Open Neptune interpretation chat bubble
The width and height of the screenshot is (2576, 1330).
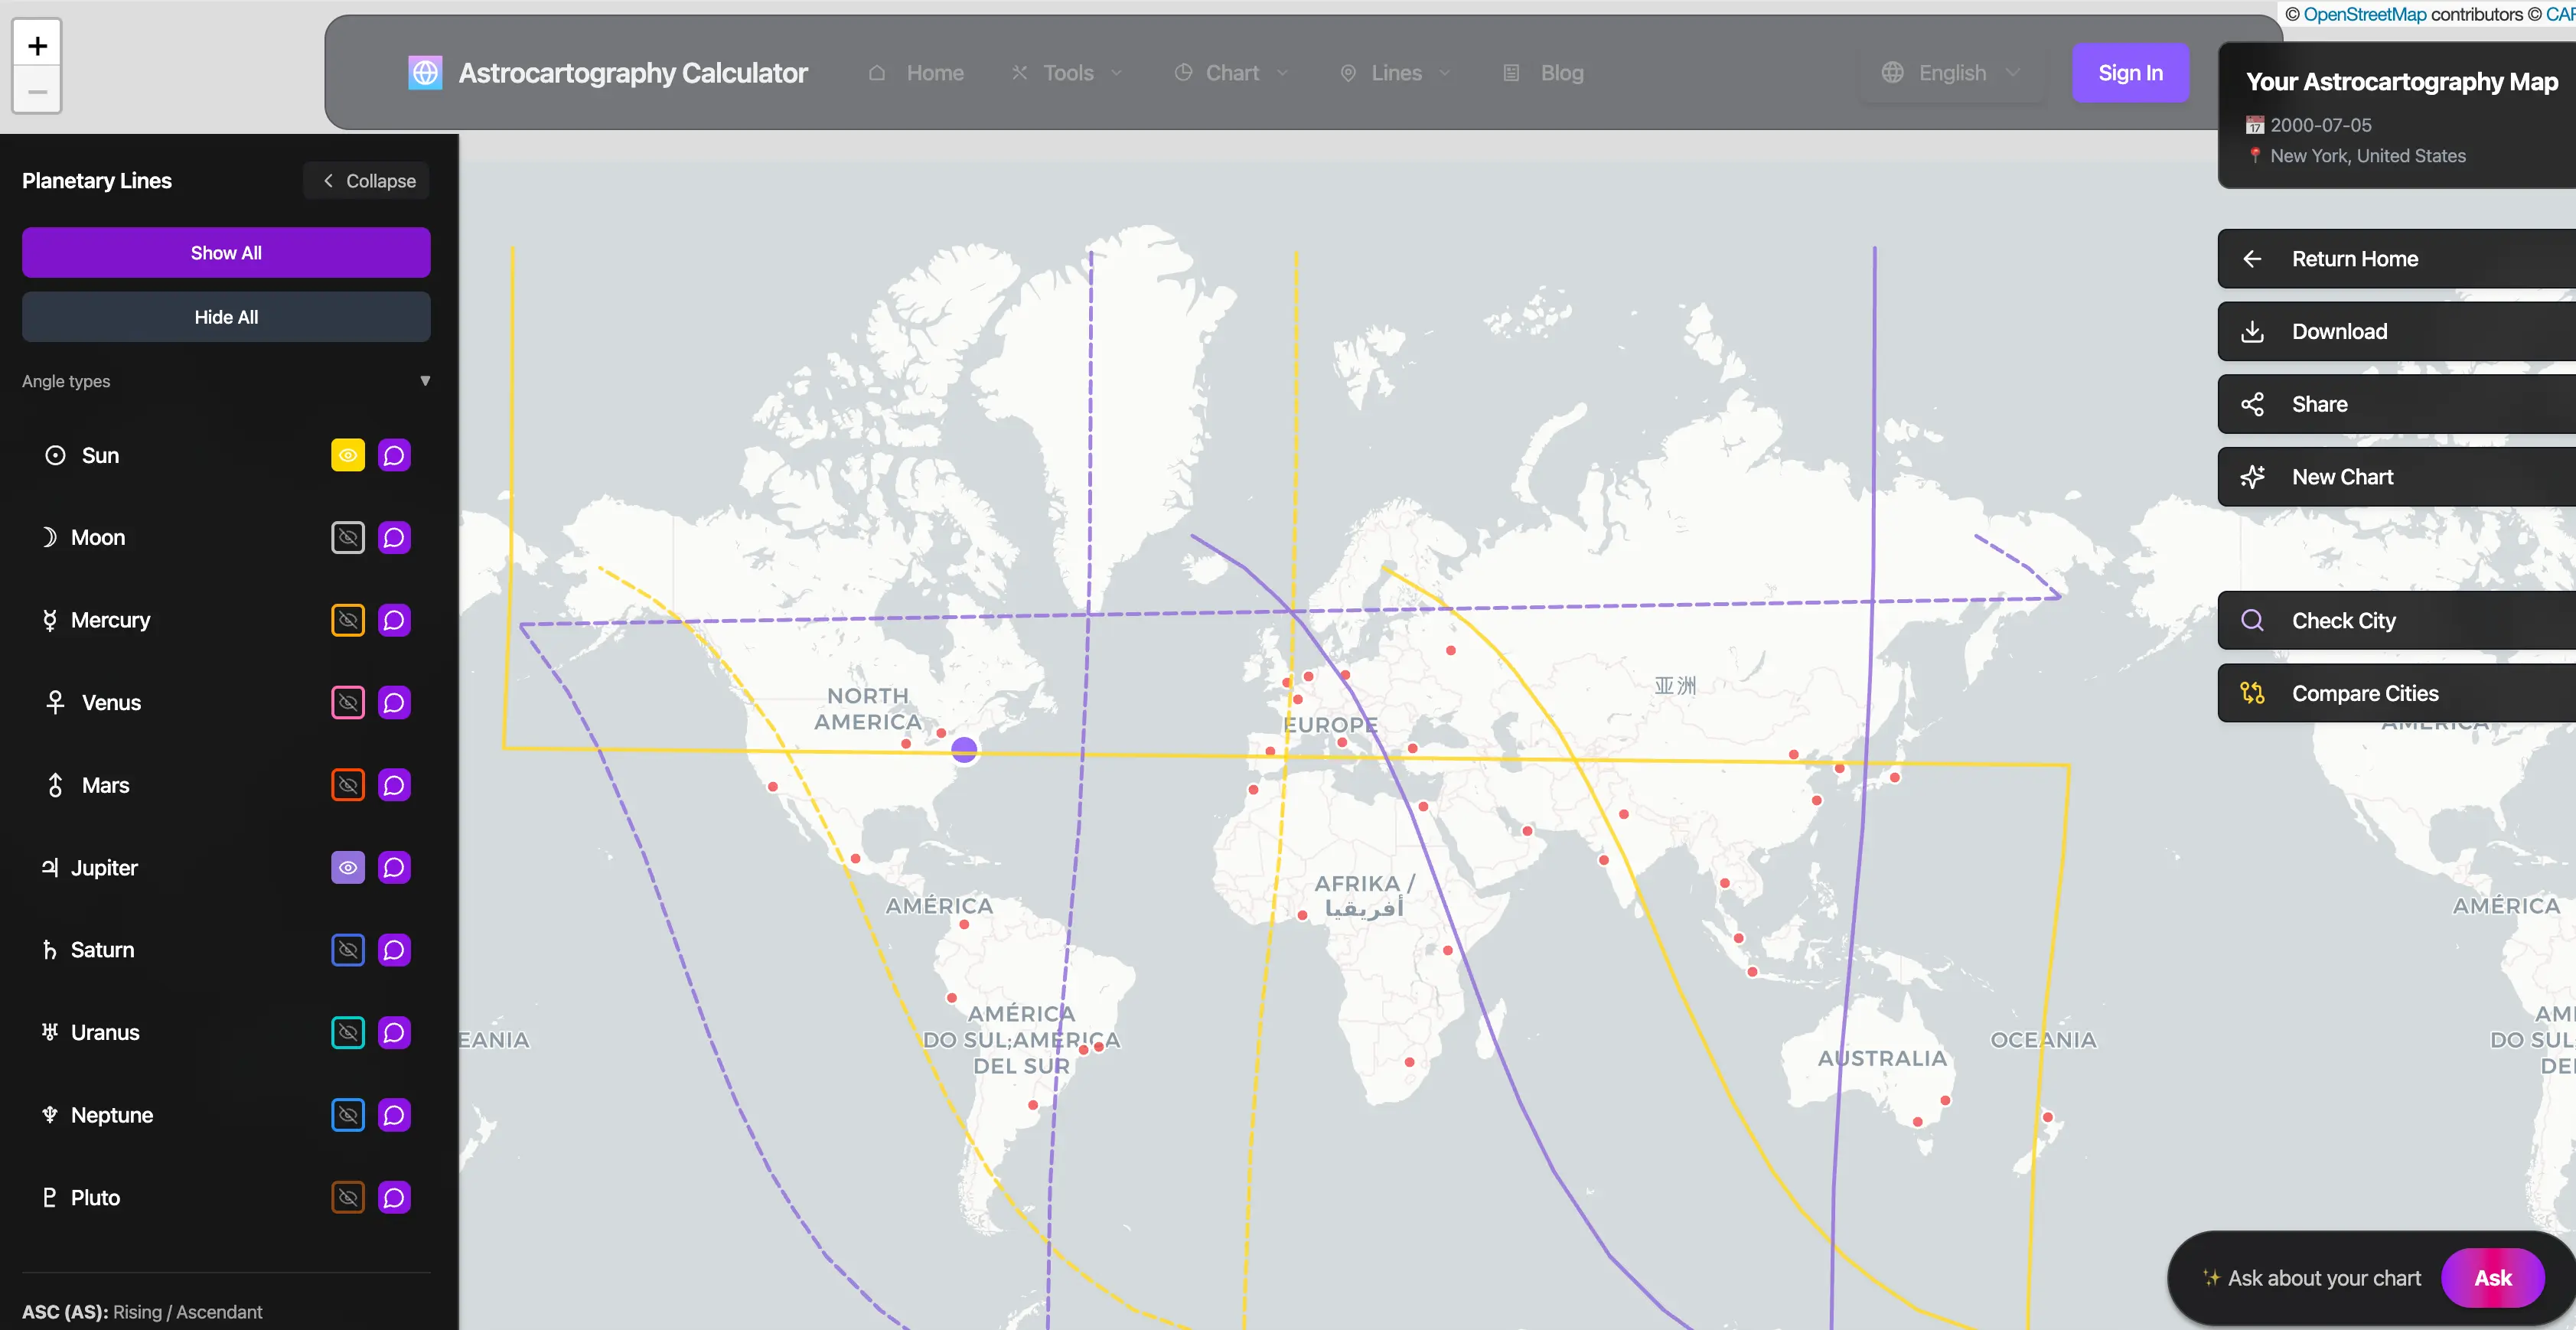point(395,1115)
